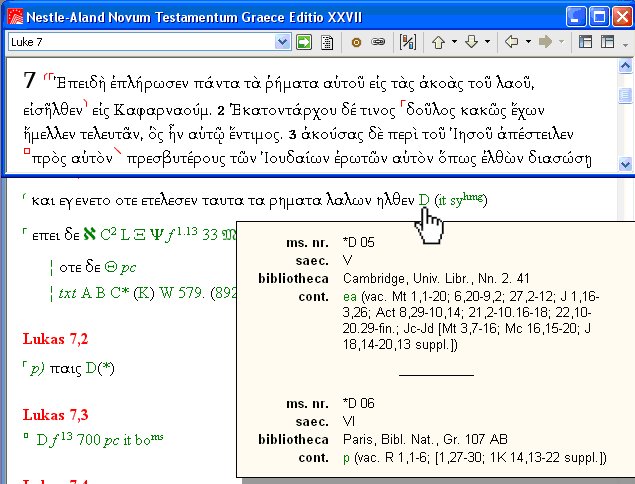Click the Θ siglum after οτε δε
635x484 pixels.
click(111, 267)
